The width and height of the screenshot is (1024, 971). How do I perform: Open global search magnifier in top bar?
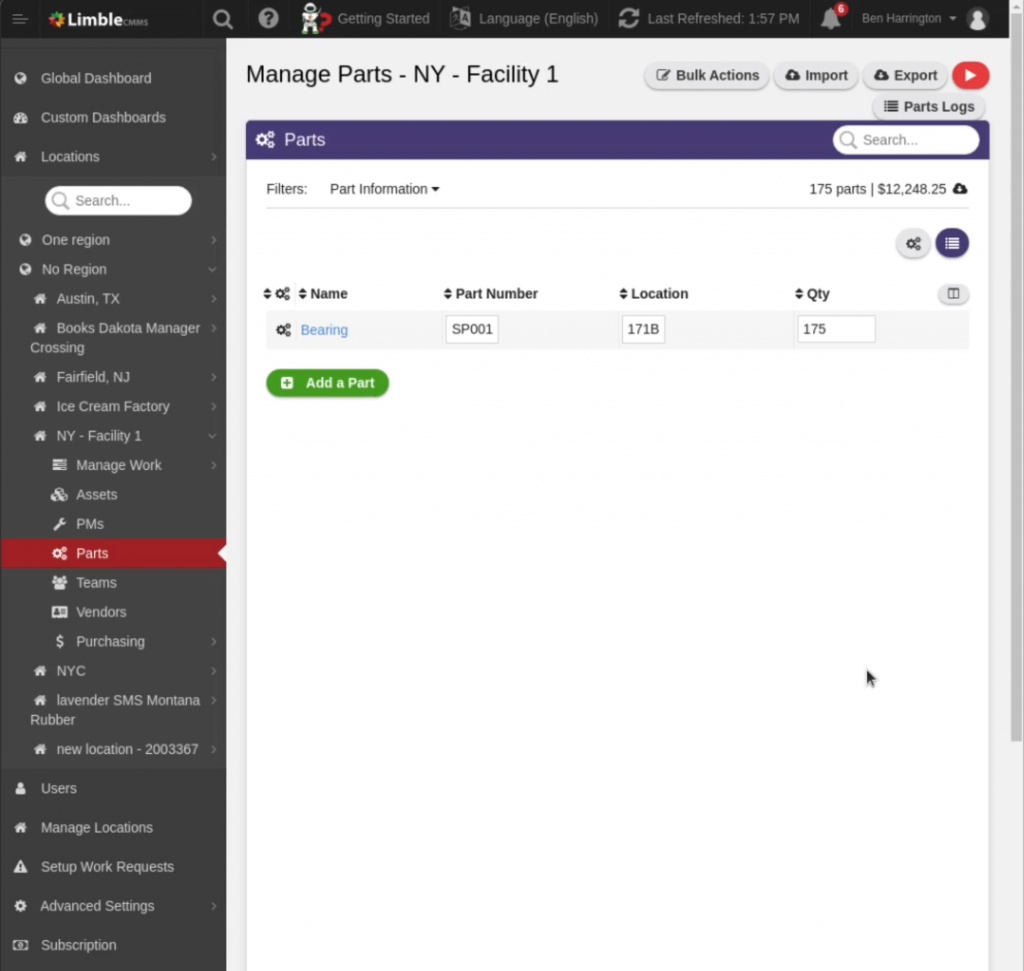[223, 19]
